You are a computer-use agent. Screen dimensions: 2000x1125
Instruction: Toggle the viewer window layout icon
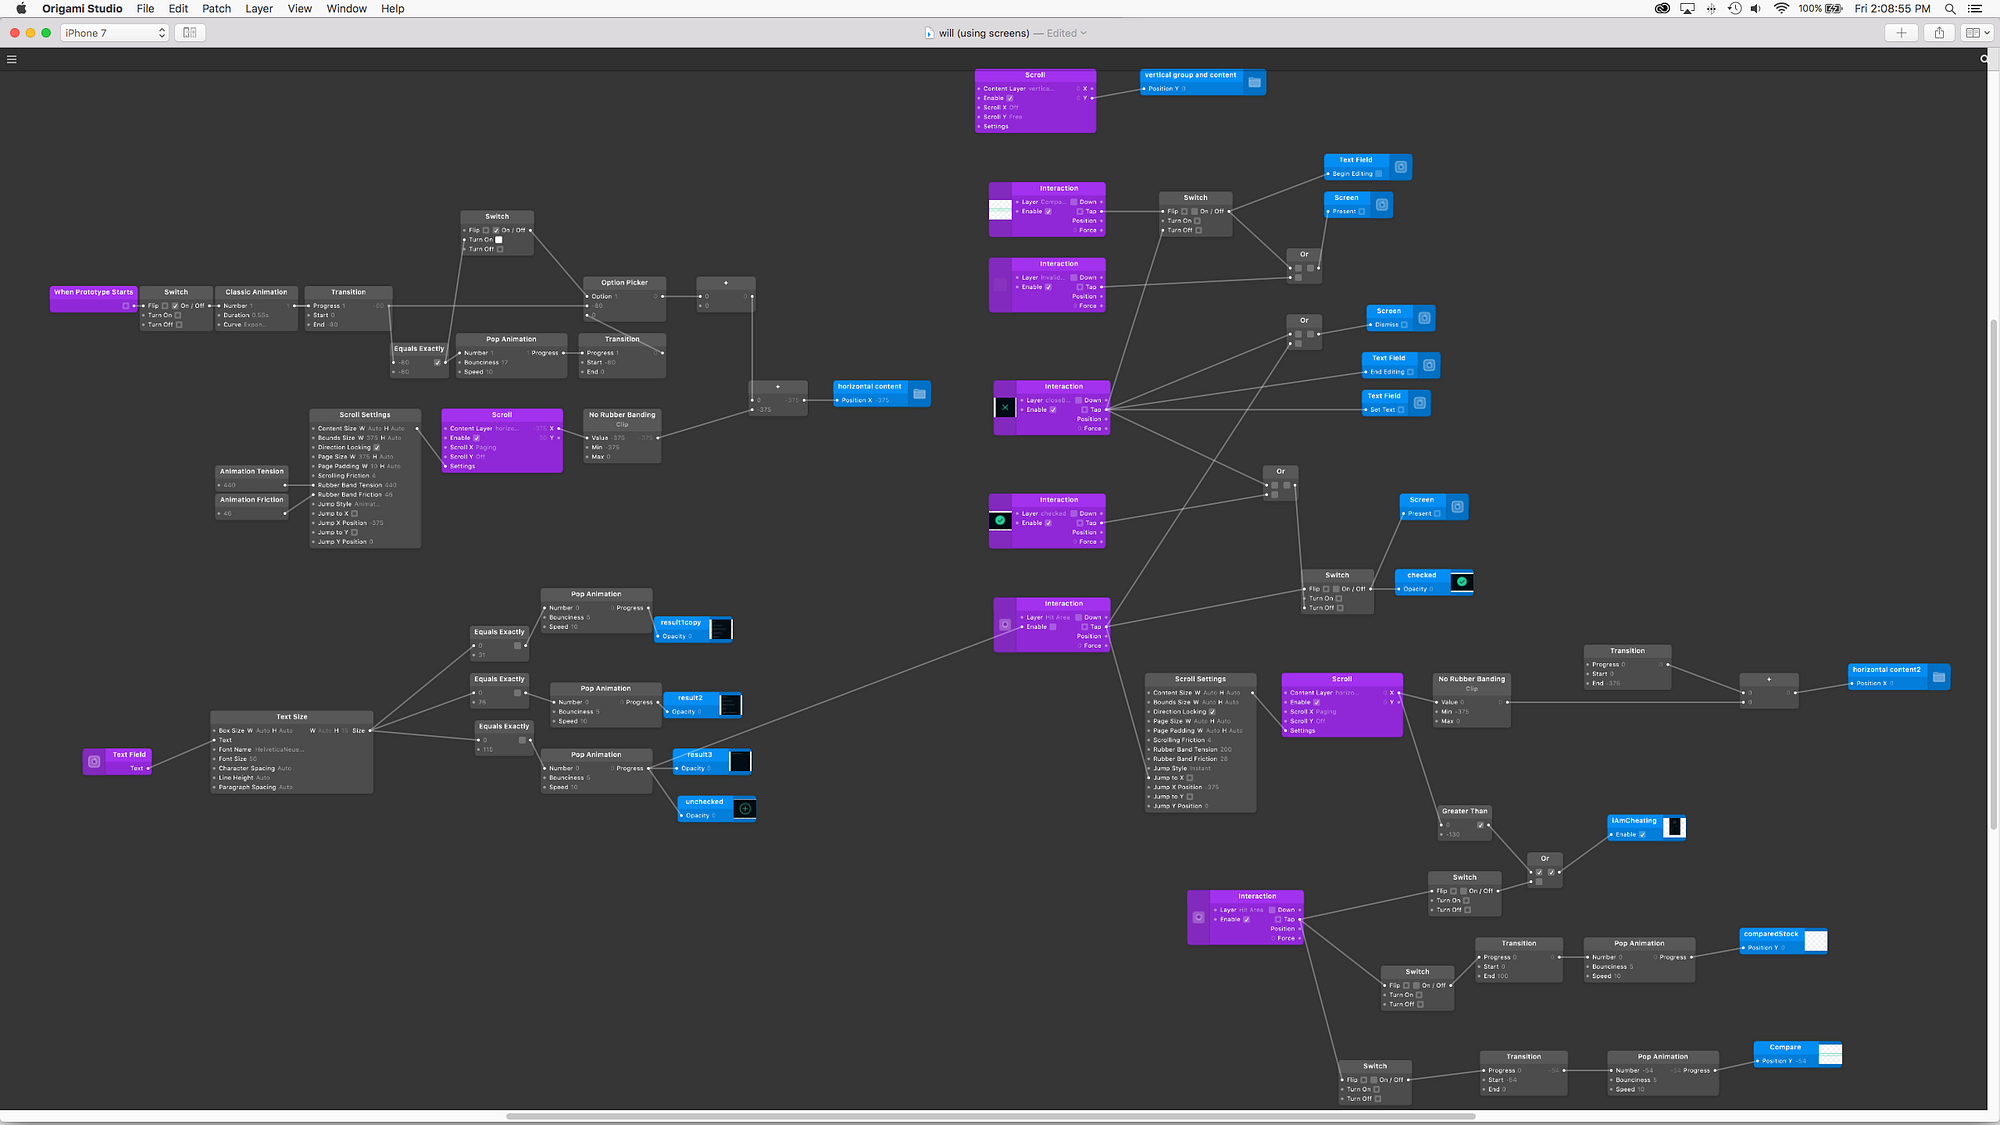(189, 33)
